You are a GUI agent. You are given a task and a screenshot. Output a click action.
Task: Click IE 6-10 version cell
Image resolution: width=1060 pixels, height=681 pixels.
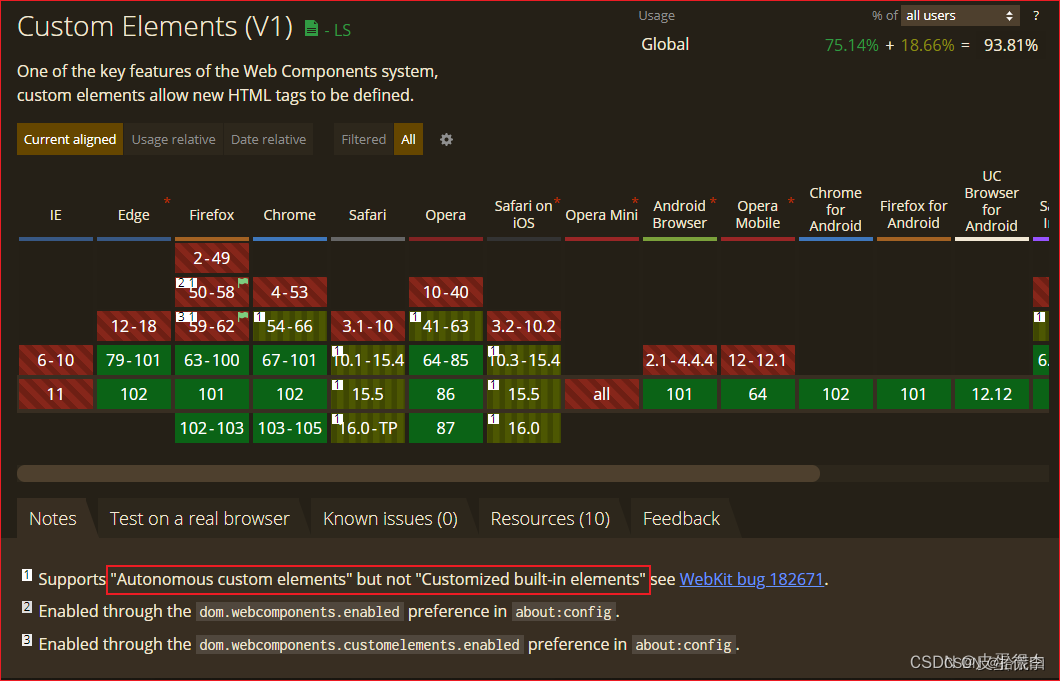pyautogui.click(x=55, y=360)
